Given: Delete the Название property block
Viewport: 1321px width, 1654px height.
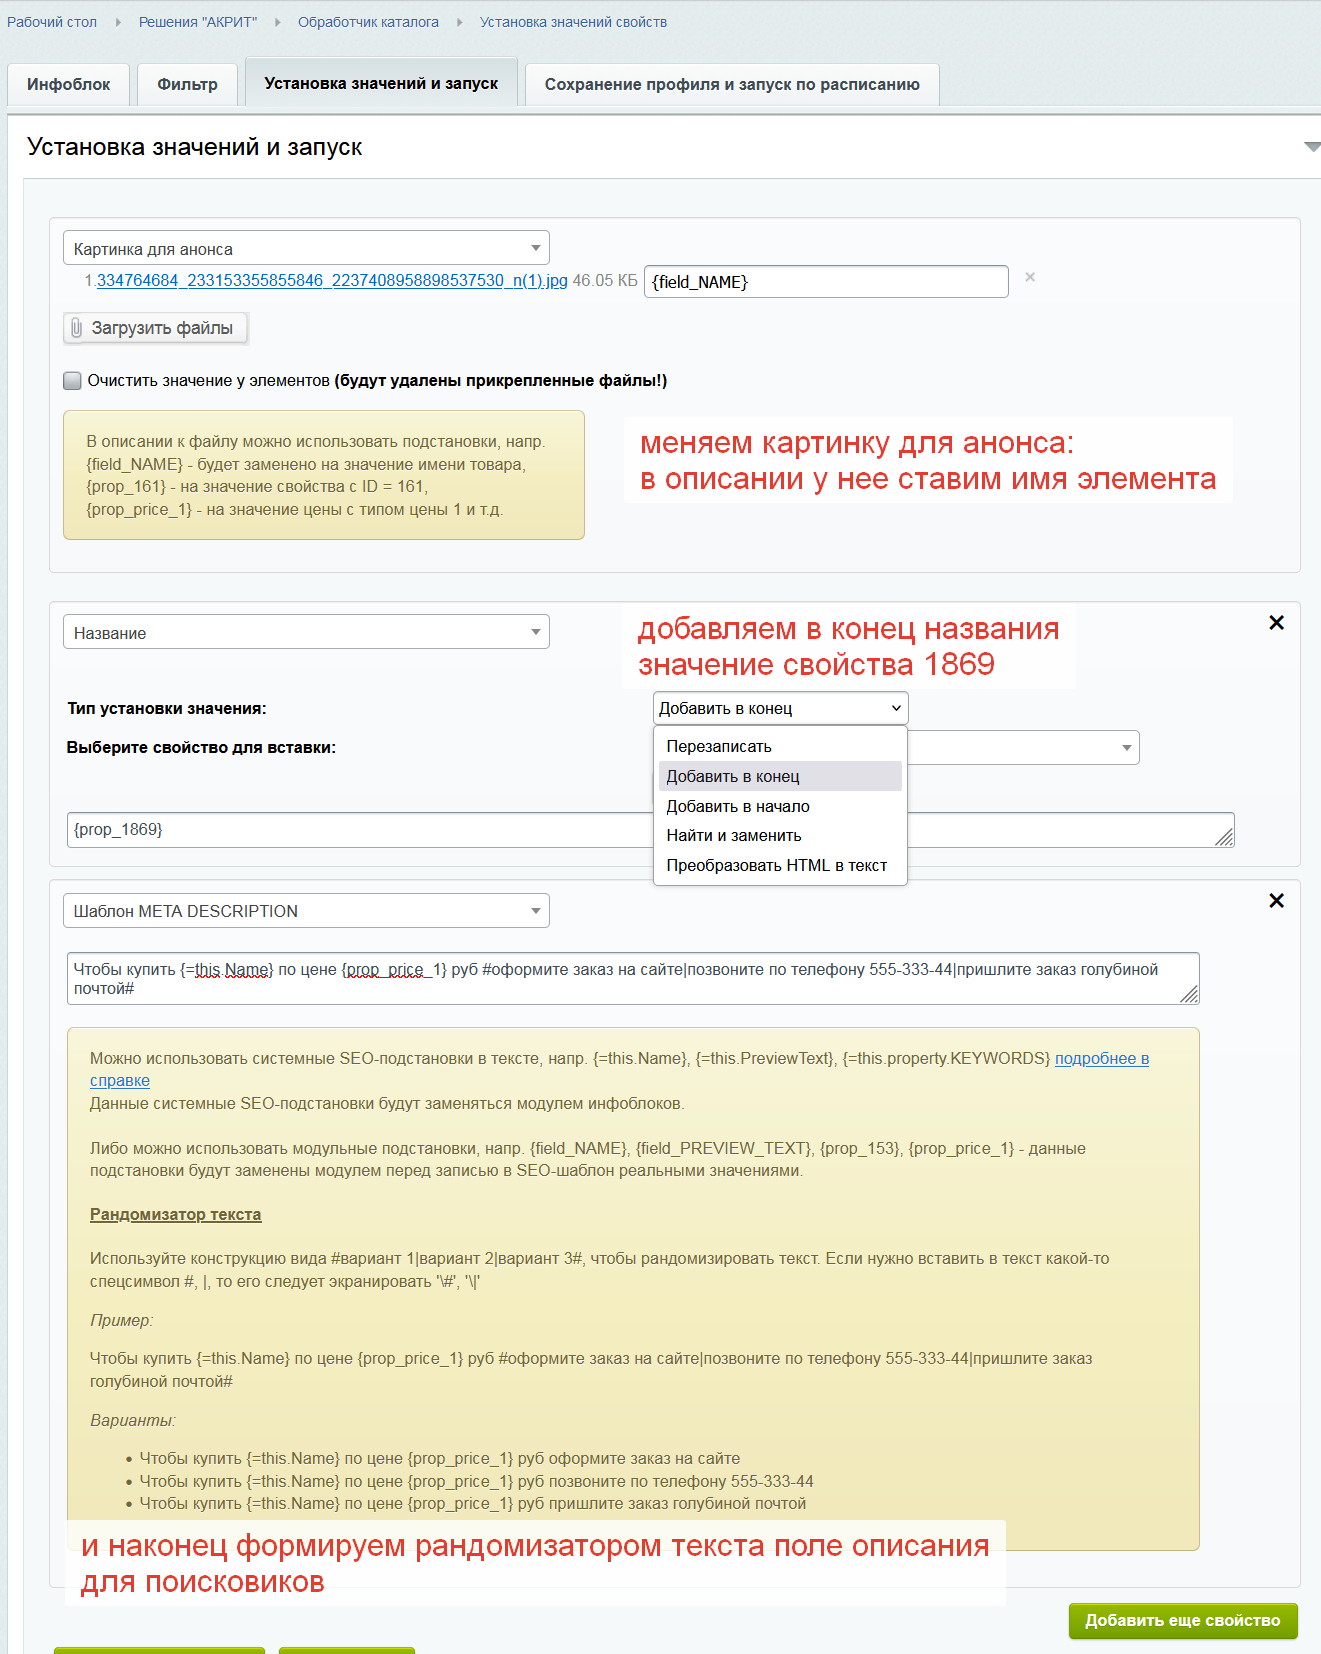Looking at the screenshot, I should tap(1276, 623).
